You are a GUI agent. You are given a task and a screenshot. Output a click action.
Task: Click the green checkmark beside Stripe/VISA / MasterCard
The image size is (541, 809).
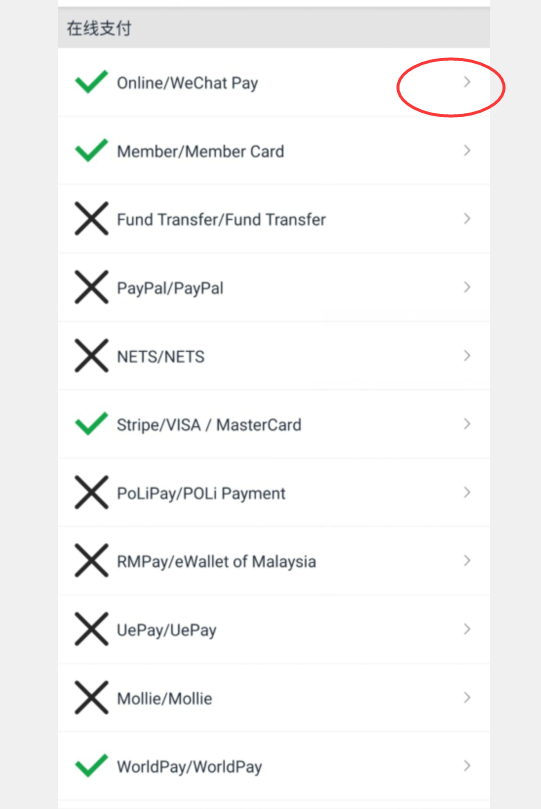coord(91,424)
